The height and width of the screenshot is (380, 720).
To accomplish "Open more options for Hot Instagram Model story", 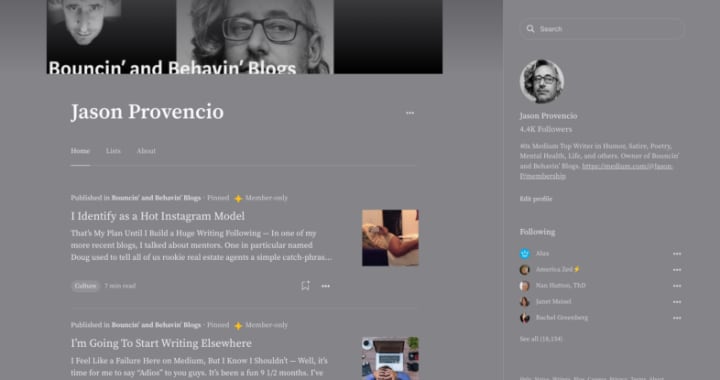I will click(x=326, y=286).
